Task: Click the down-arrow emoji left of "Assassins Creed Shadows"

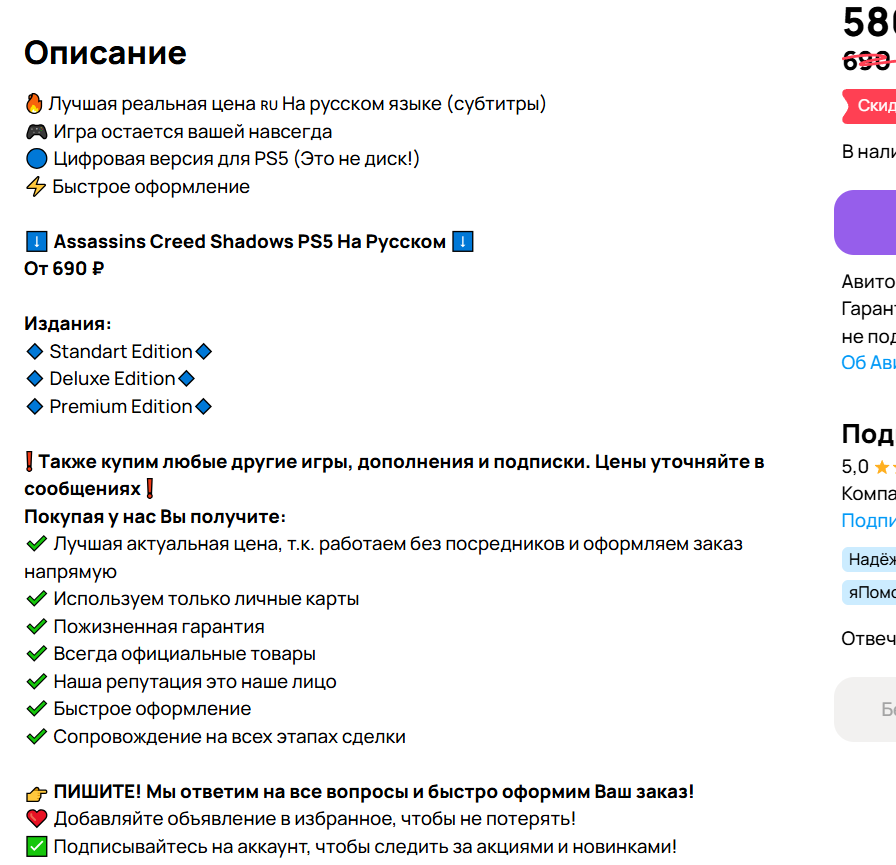Action: (x=36, y=242)
